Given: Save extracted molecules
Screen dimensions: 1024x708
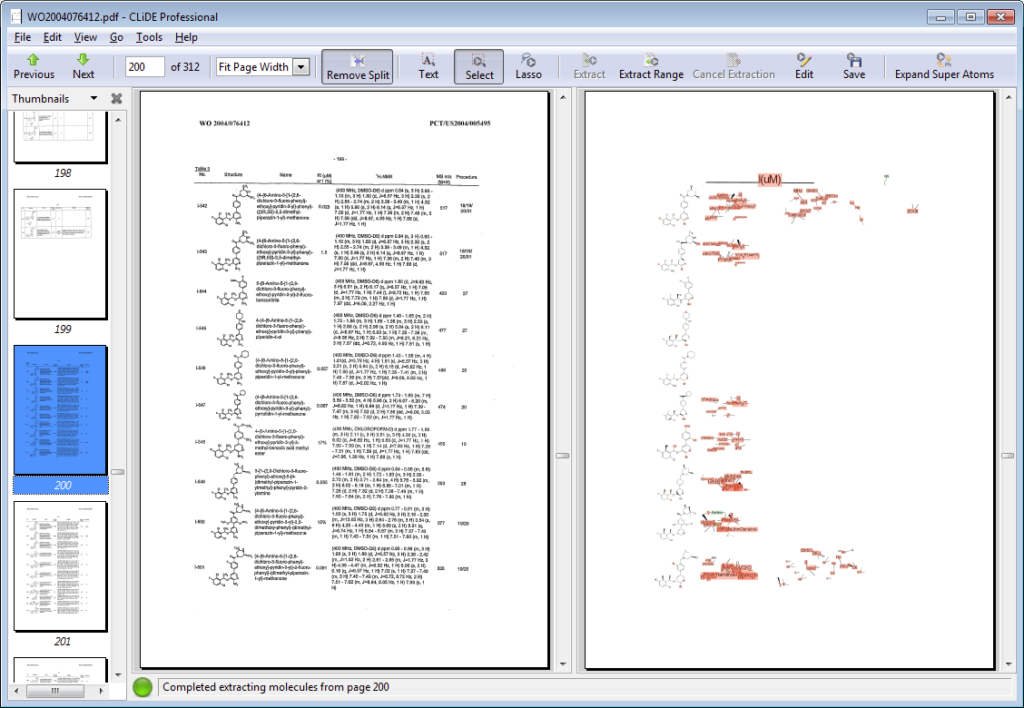Looking at the screenshot, I should click(x=853, y=66).
